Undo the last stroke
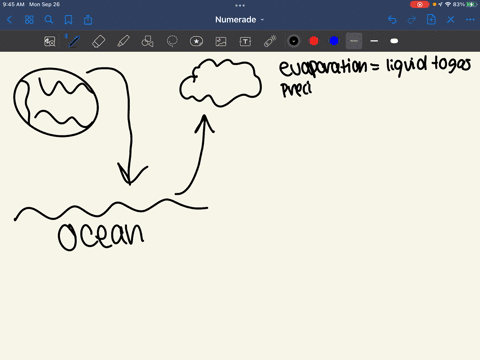The image size is (480, 360). [392, 20]
